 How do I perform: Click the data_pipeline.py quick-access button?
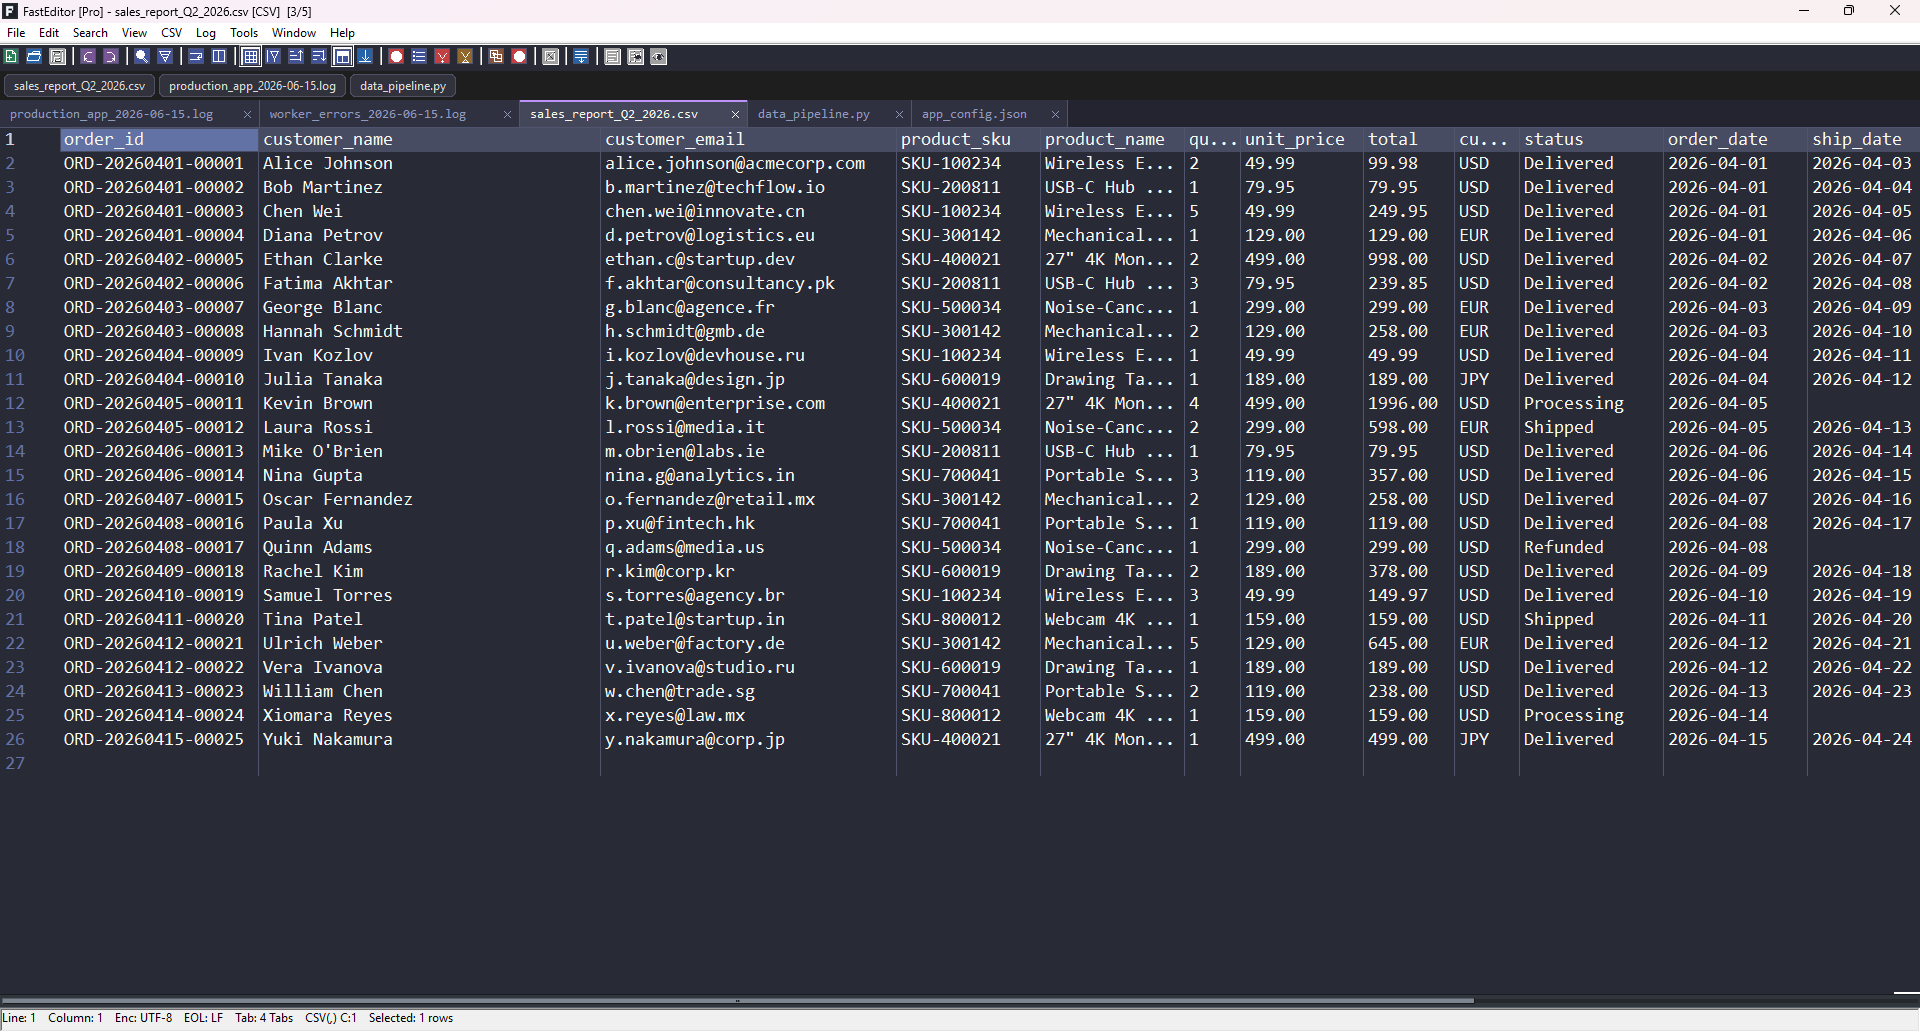(403, 86)
